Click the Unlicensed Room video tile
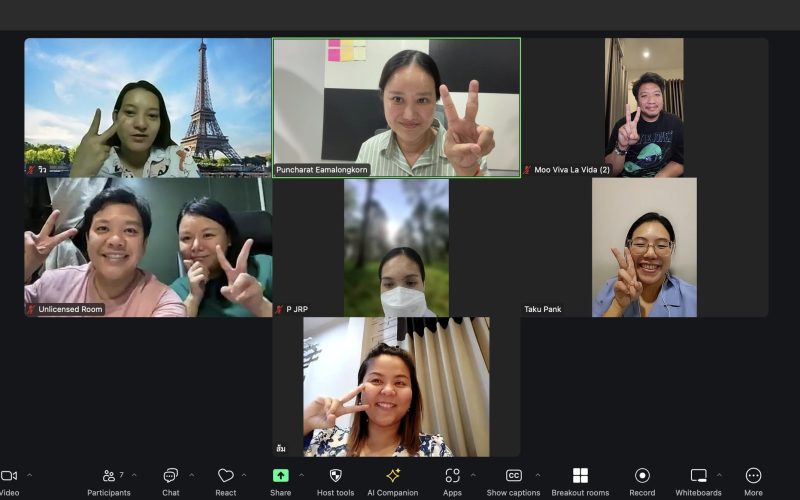Image resolution: width=800 pixels, height=500 pixels. click(148, 247)
